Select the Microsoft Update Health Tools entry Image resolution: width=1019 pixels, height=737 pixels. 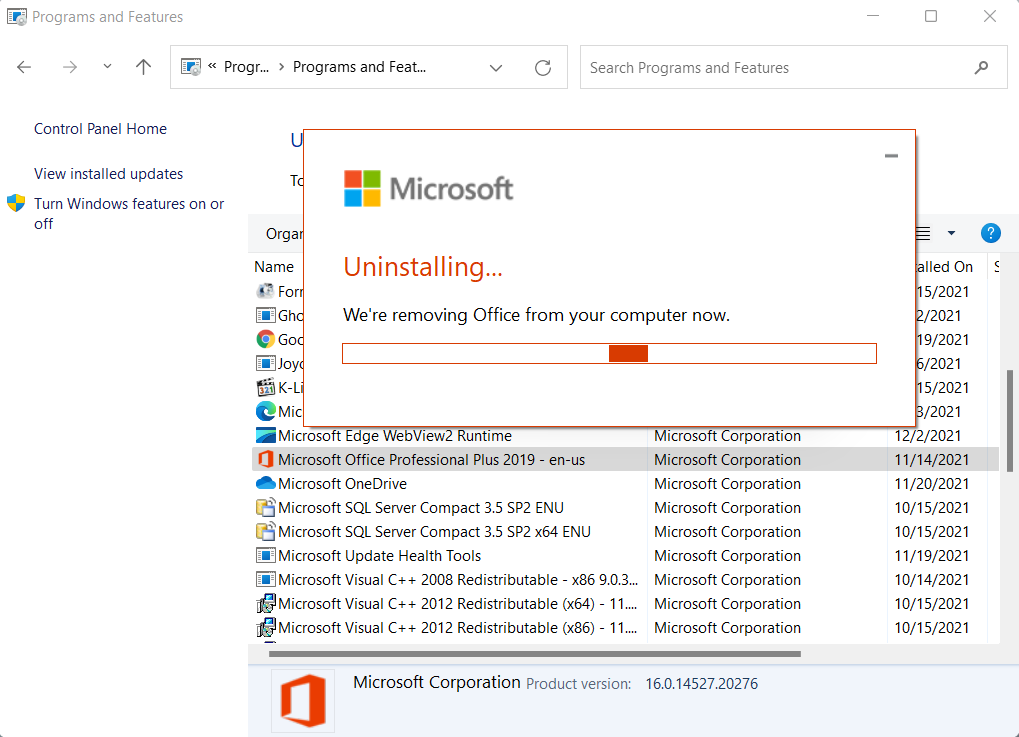(x=380, y=556)
